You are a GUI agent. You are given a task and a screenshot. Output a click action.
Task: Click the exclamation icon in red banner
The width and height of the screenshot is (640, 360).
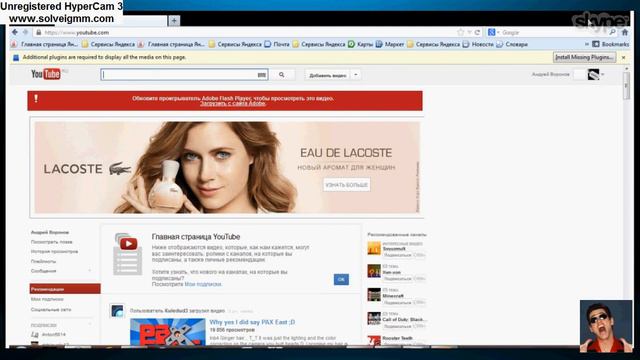36,98
